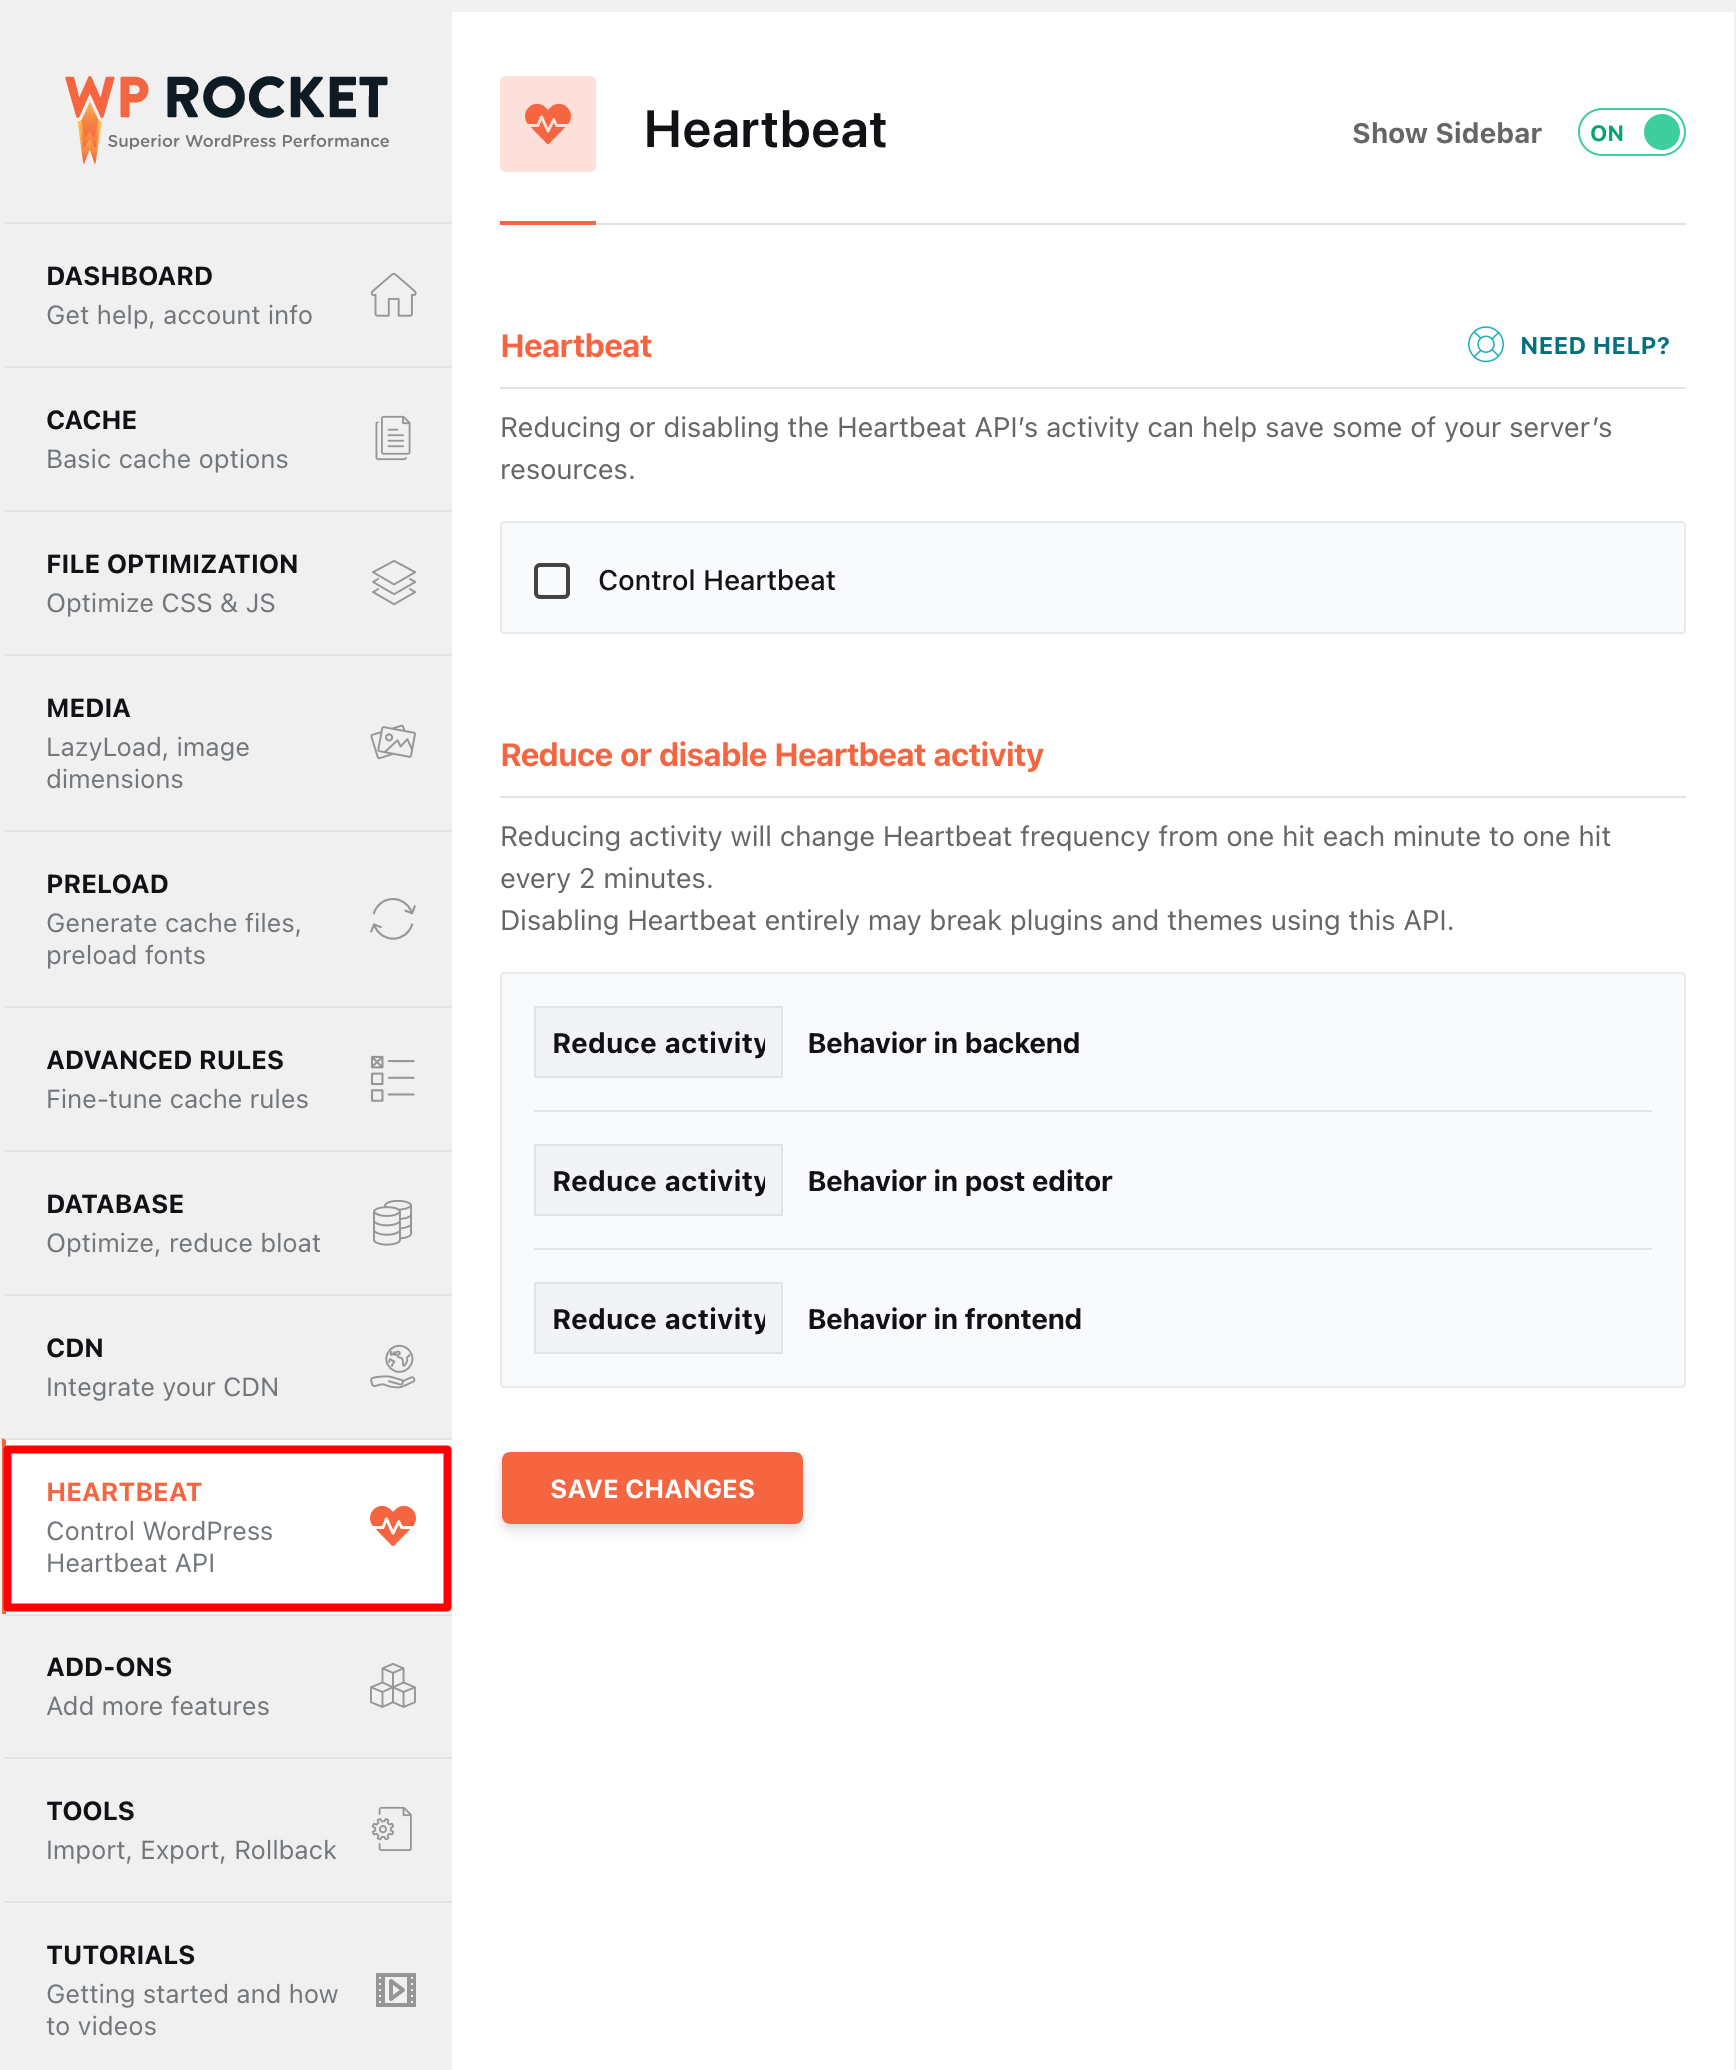Viewport: 1736px width, 2070px height.
Task: Click the Behavior in backend label
Action: (943, 1043)
